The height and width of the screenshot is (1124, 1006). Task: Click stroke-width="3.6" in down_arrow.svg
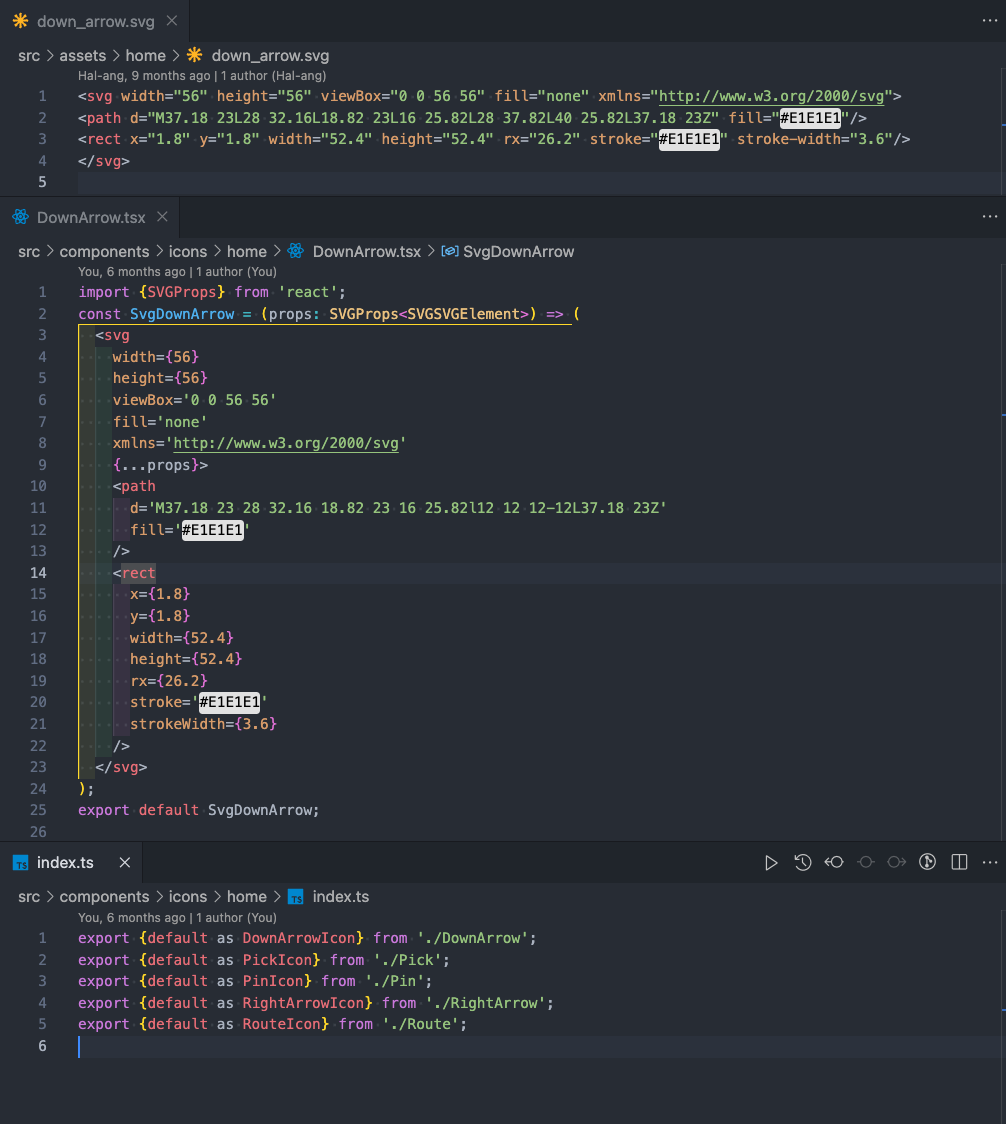coord(815,139)
